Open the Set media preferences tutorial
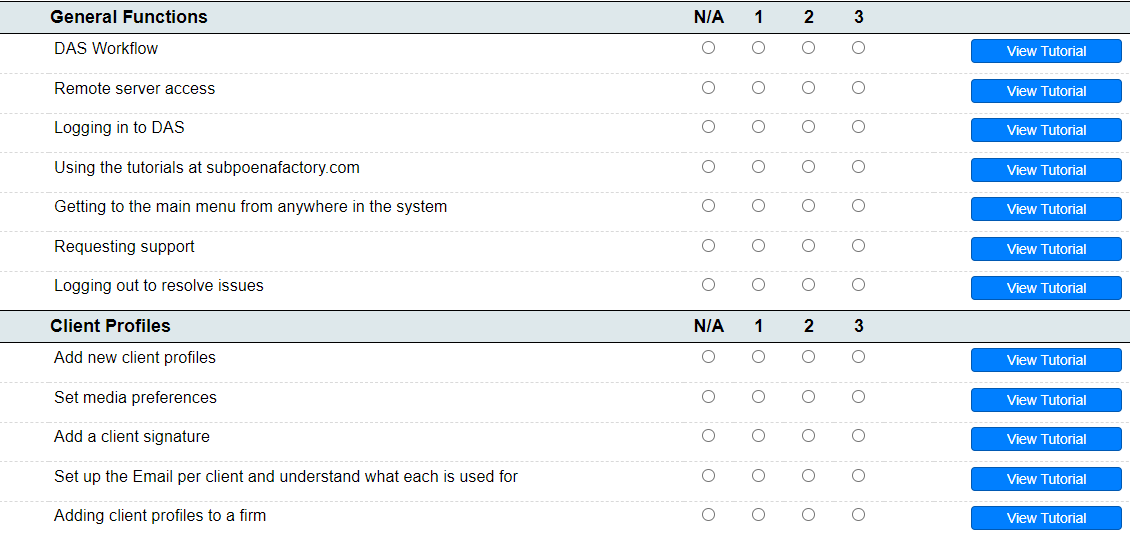Viewport: 1130px width, 537px height. point(1046,400)
